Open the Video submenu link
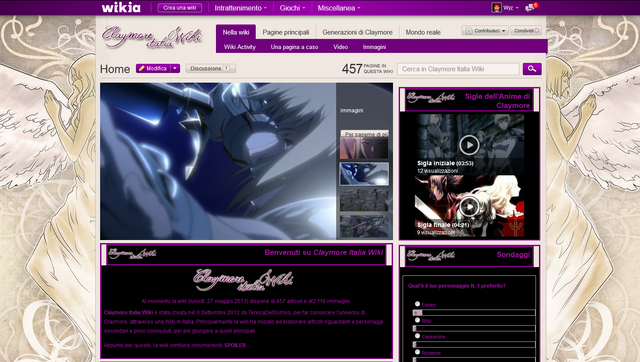 (340, 47)
